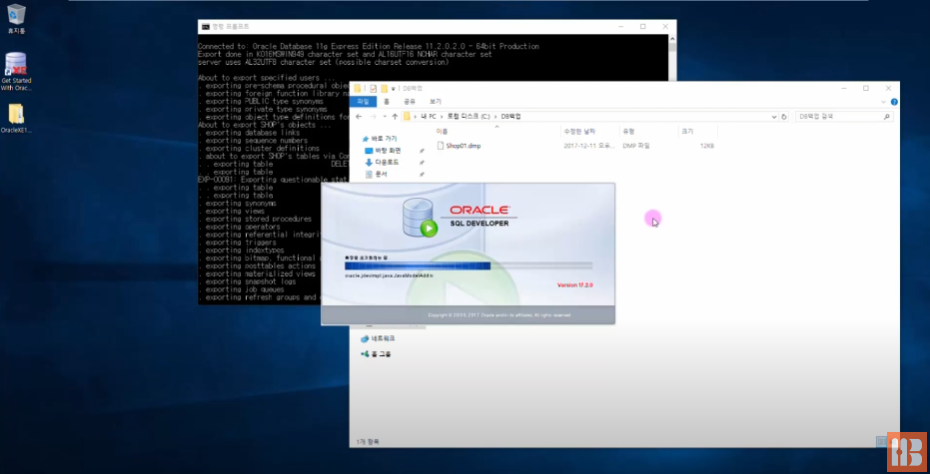The height and width of the screenshot is (474, 930).
Task: Switch to the 공유 ribbon tab
Action: click(x=409, y=101)
